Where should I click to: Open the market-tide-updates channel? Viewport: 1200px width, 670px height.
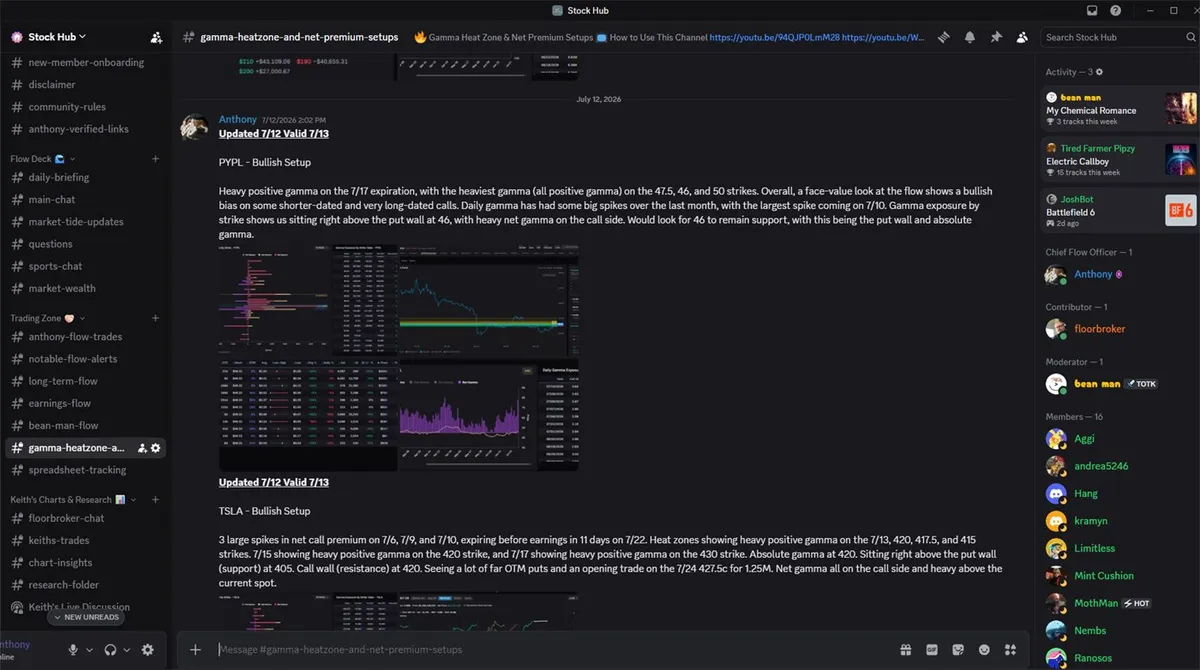click(x=86, y=222)
